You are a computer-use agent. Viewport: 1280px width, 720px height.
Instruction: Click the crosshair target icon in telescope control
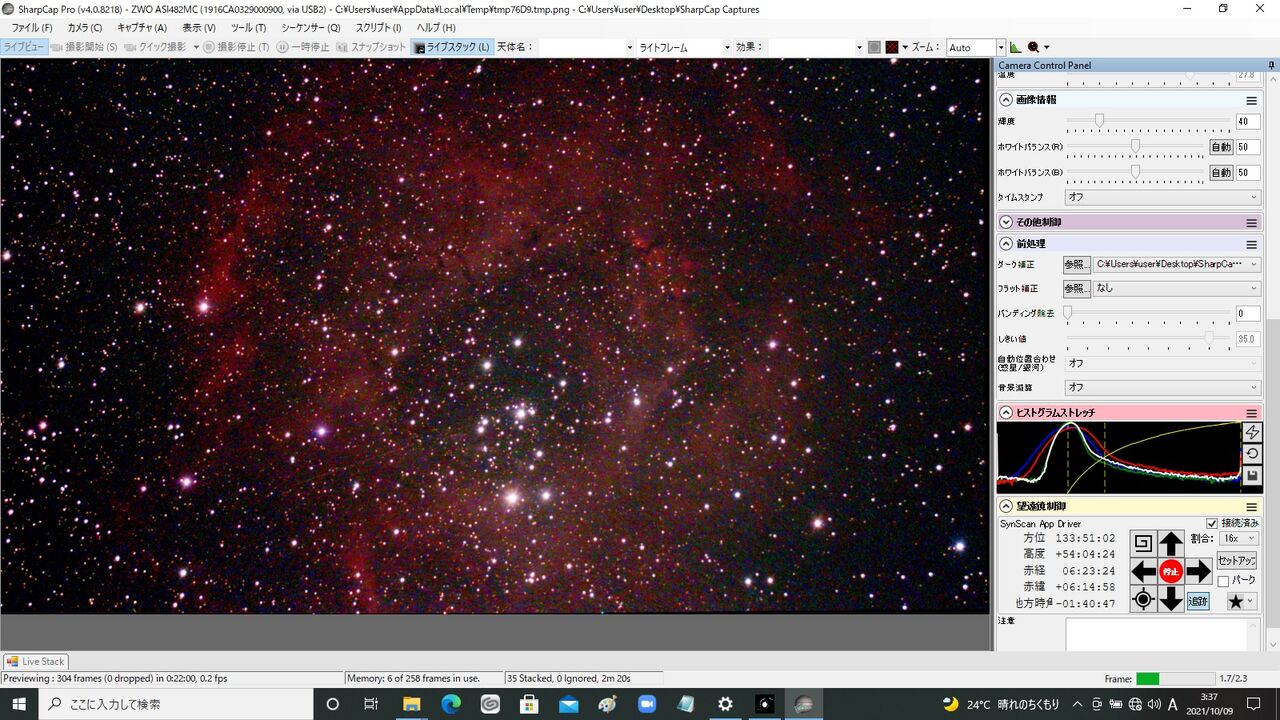pyautogui.click(x=1143, y=600)
